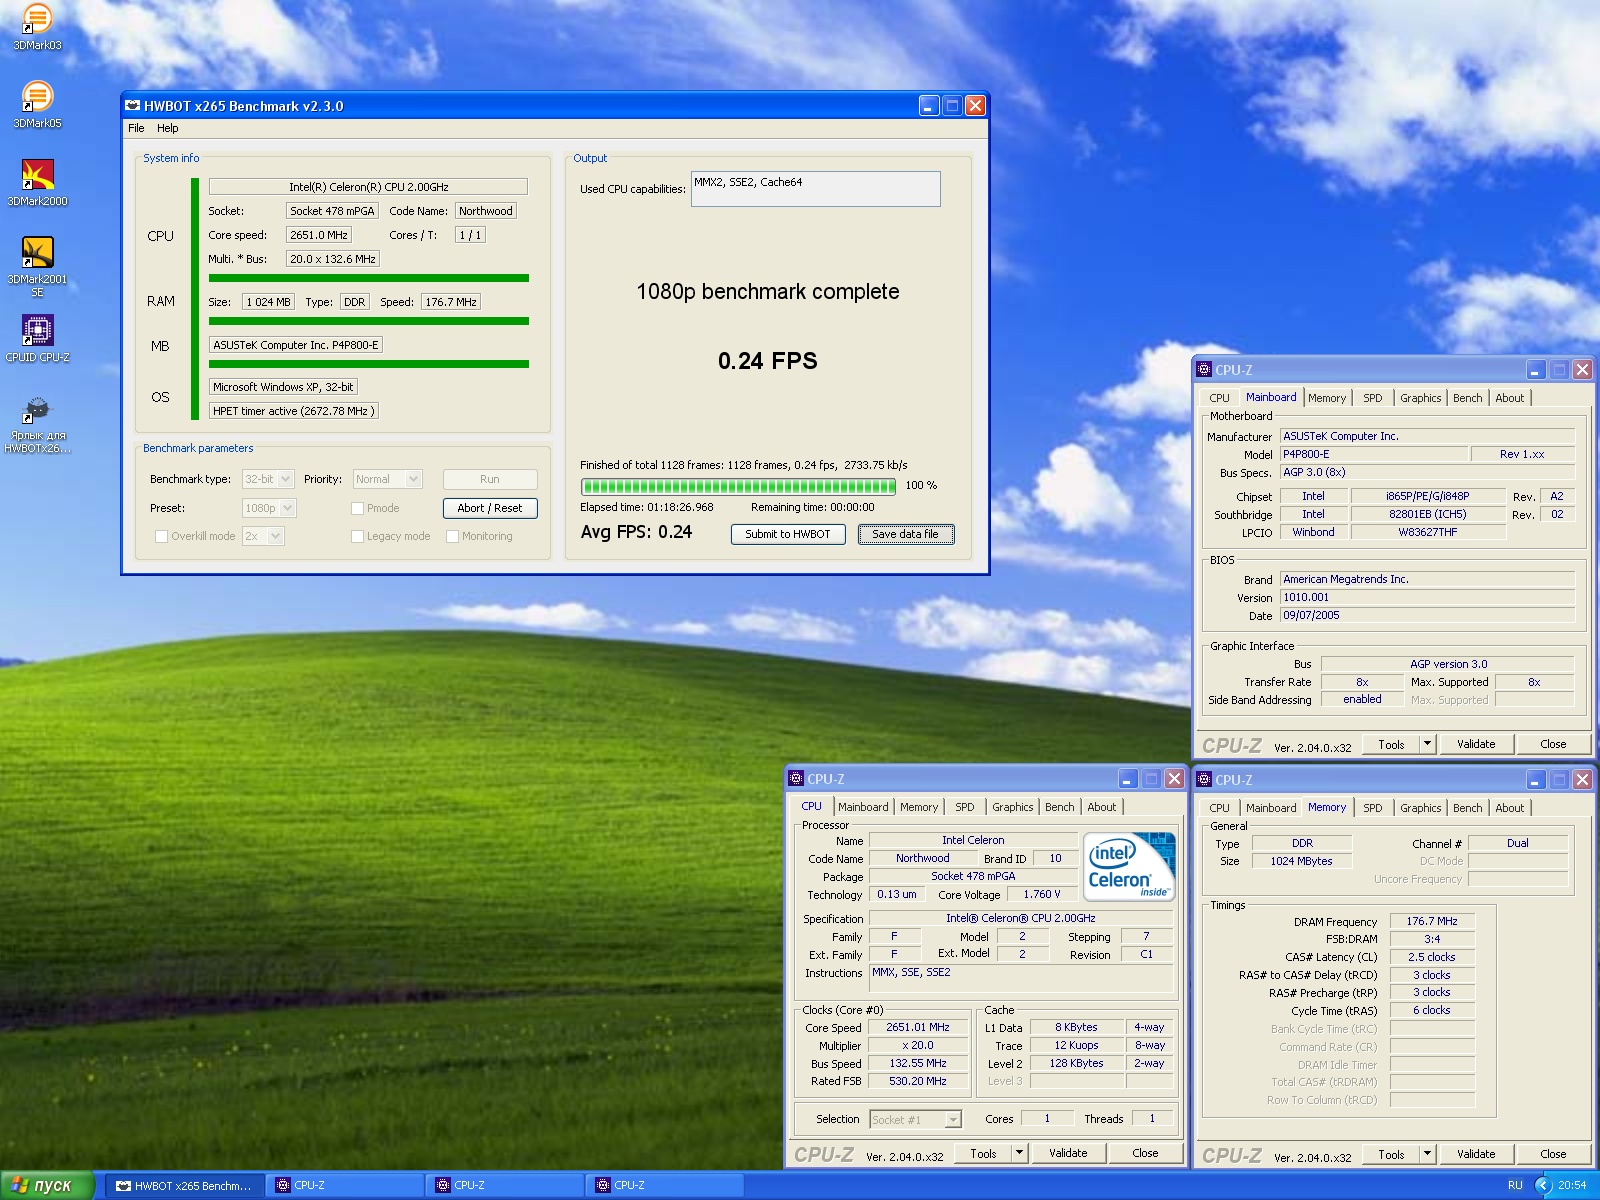Screen dimensions: 1600x1200
Task: Click CPU-Z Mainboard window title icon
Action: click(1204, 369)
